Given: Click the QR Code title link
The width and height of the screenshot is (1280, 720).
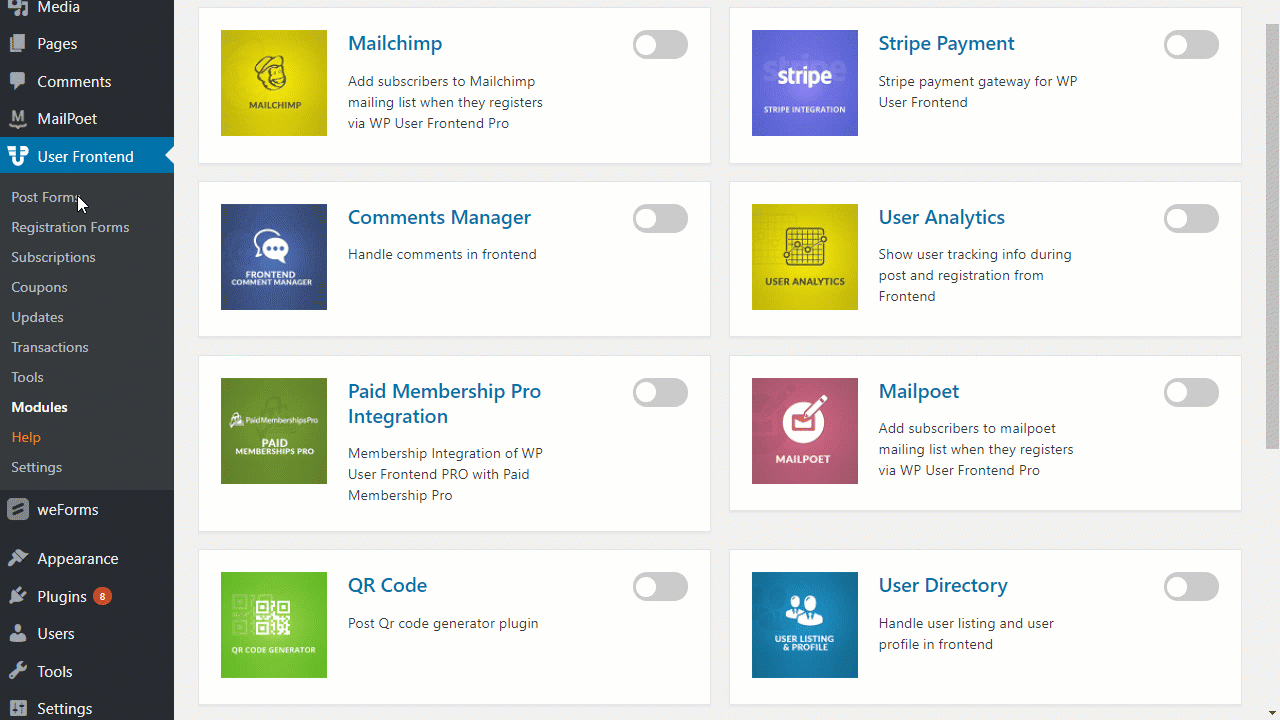Looking at the screenshot, I should click(x=387, y=586).
